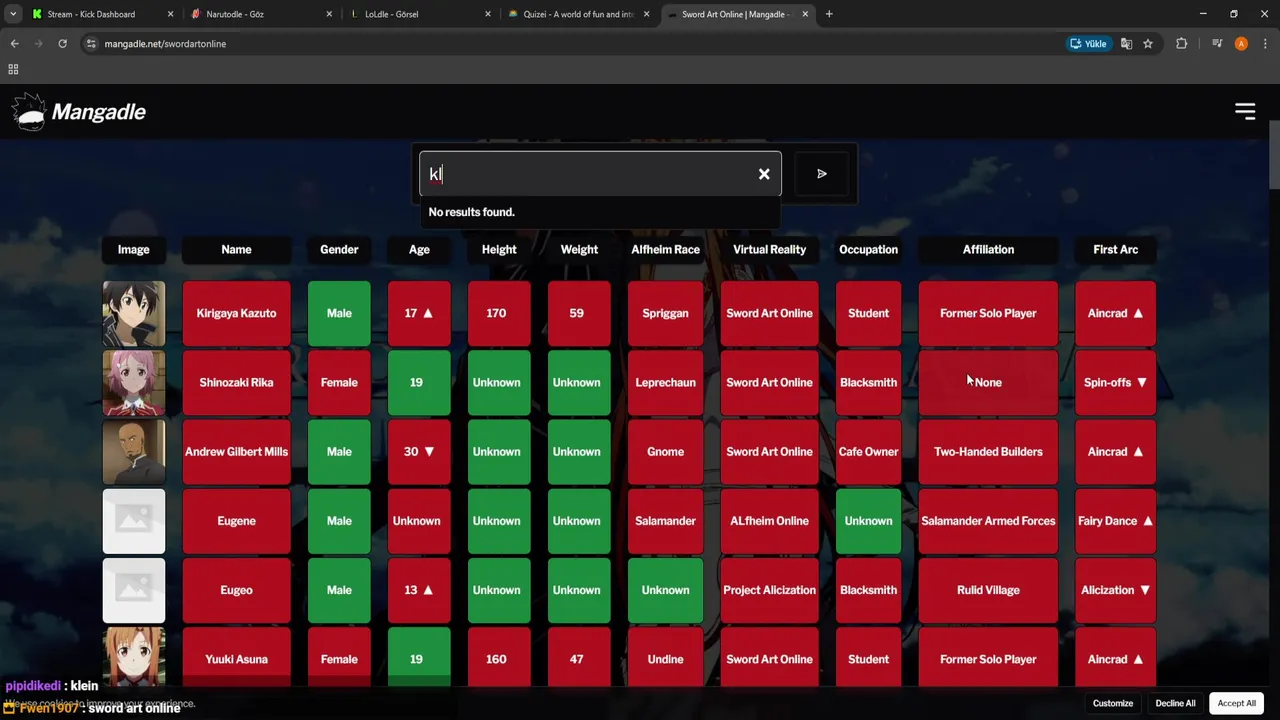This screenshot has height=720, width=1280.
Task: Click the Project Alicization cell
Action: [x=769, y=590]
